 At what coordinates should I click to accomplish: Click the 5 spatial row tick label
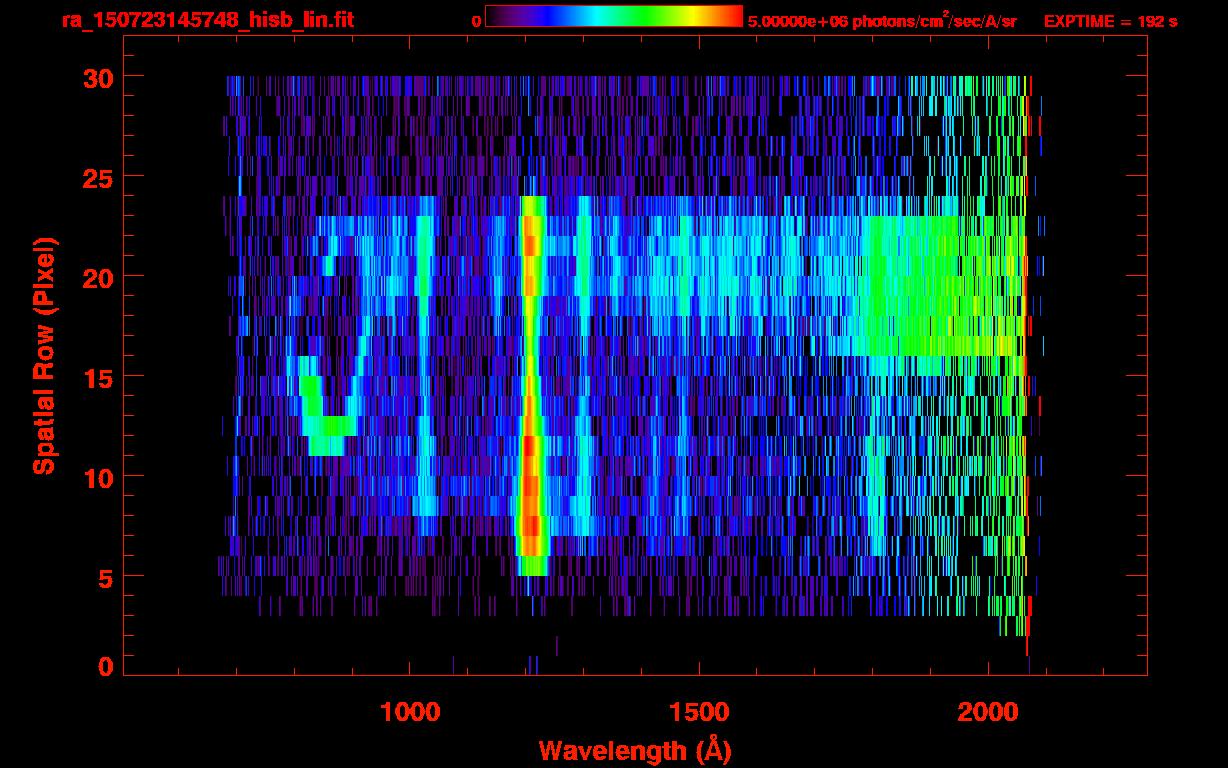pyautogui.click(x=105, y=577)
